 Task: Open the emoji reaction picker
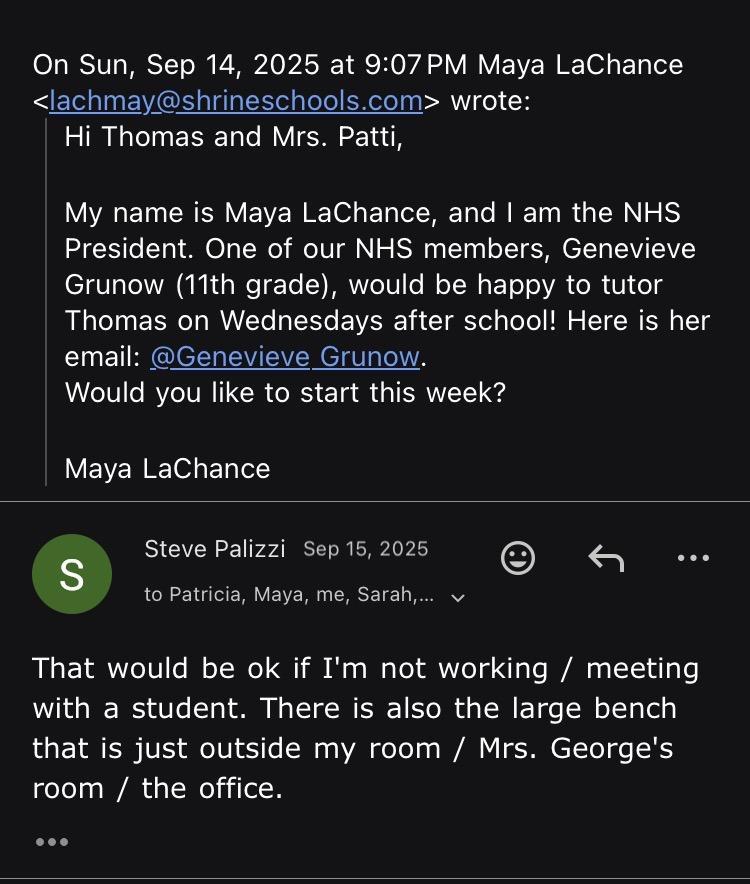coord(517,559)
